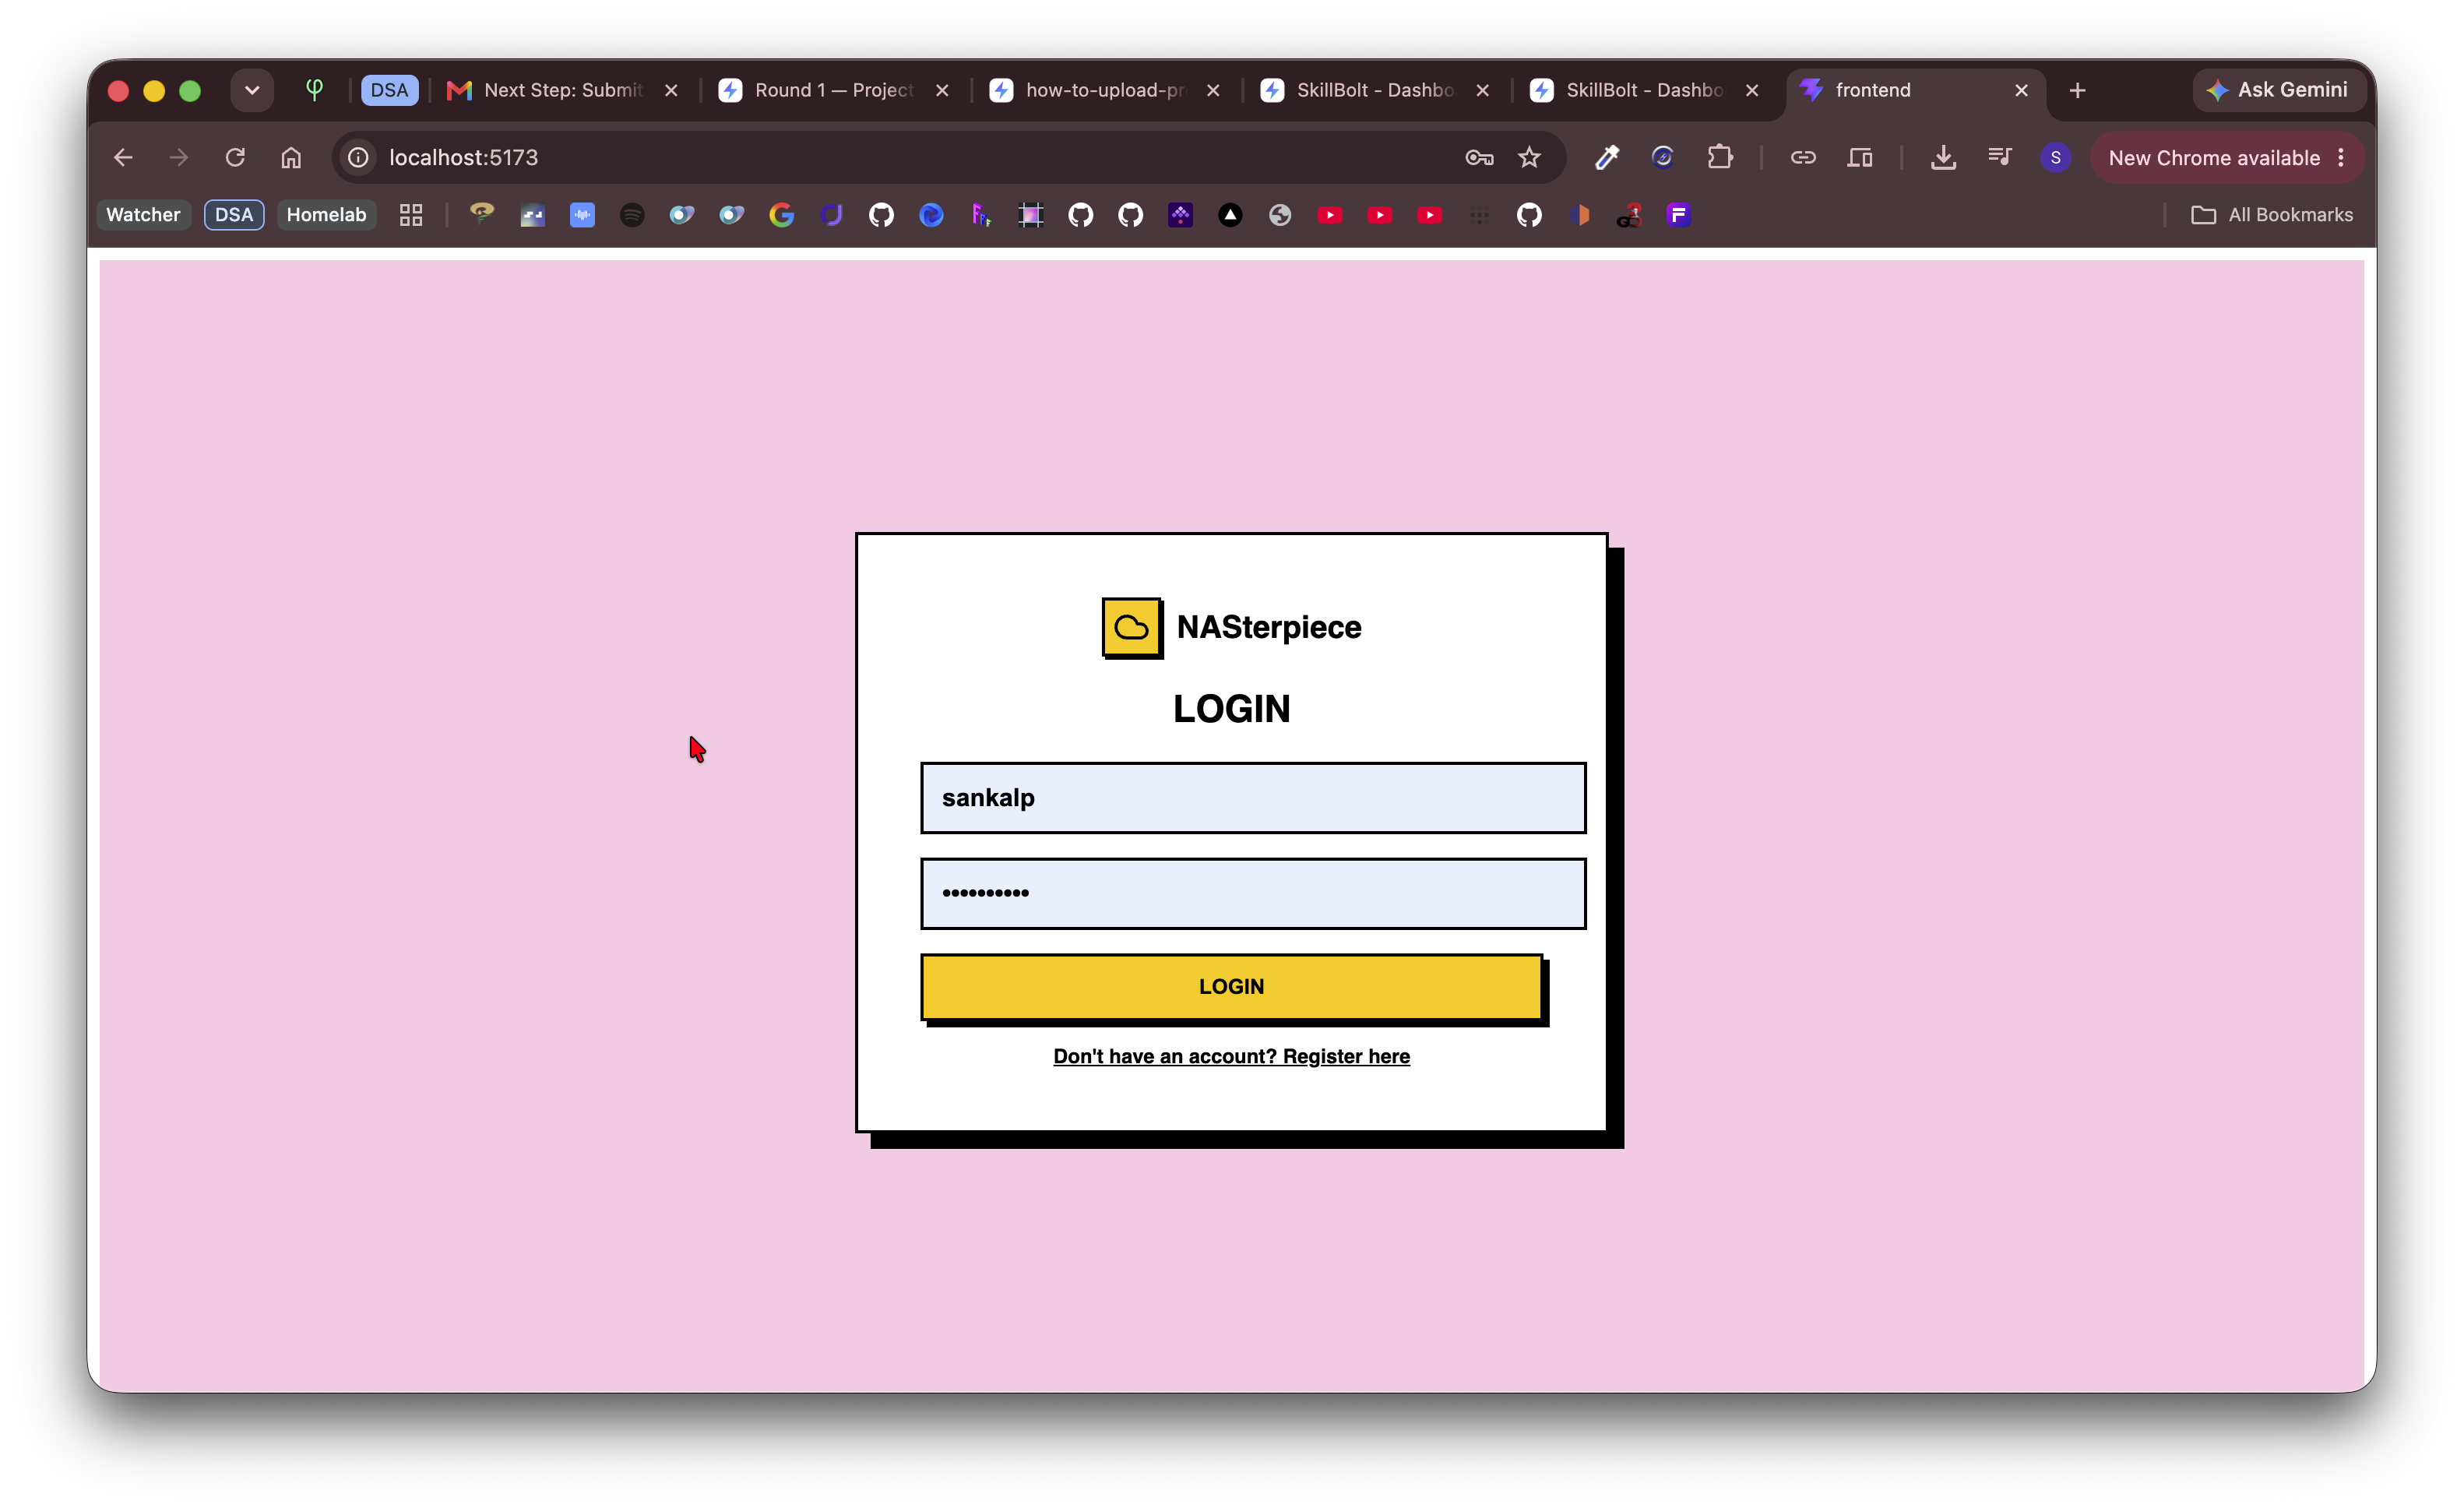Focus the username field containing sankalp
The image size is (2464, 1508).
click(x=1253, y=797)
